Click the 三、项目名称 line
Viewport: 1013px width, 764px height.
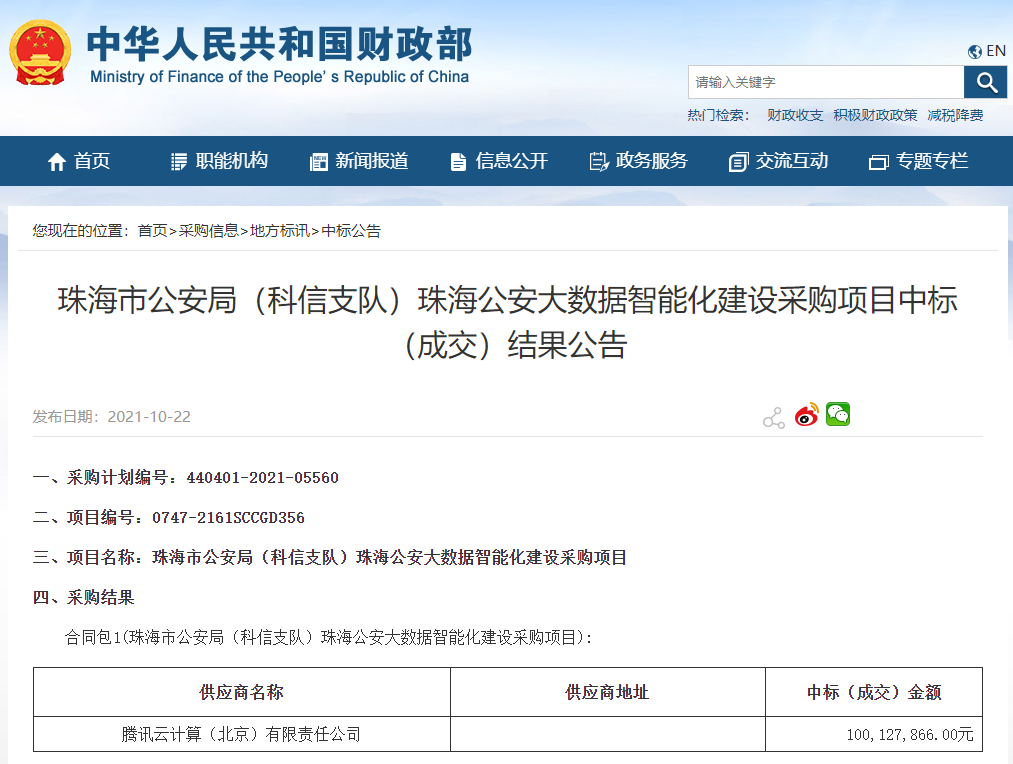coord(330,557)
